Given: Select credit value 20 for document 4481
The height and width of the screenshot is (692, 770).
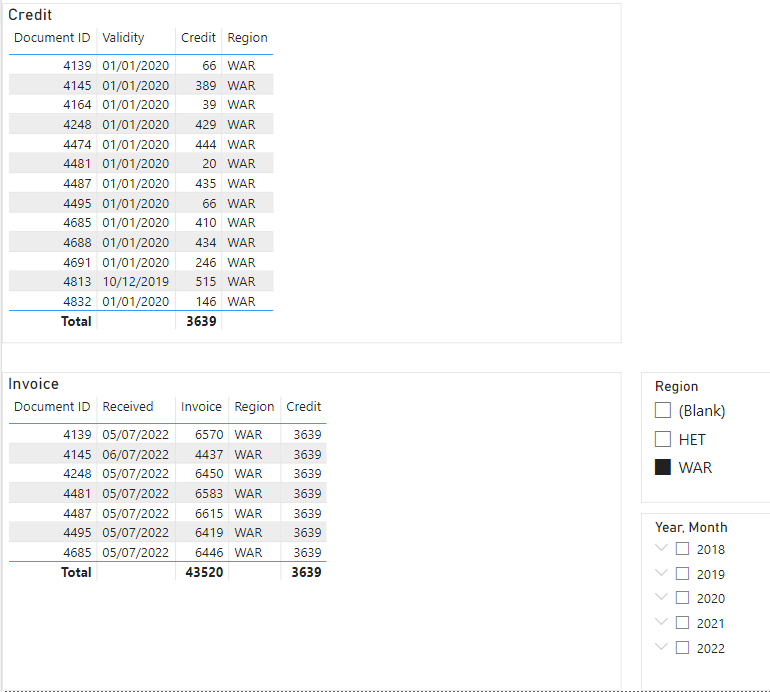Looking at the screenshot, I should [209, 164].
